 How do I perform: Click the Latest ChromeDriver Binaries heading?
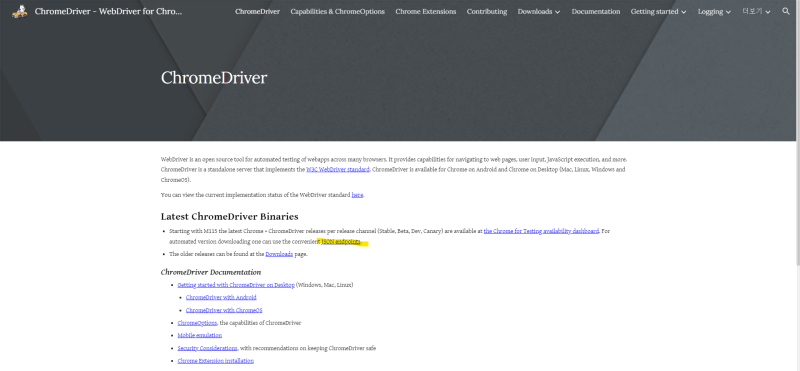tap(230, 216)
